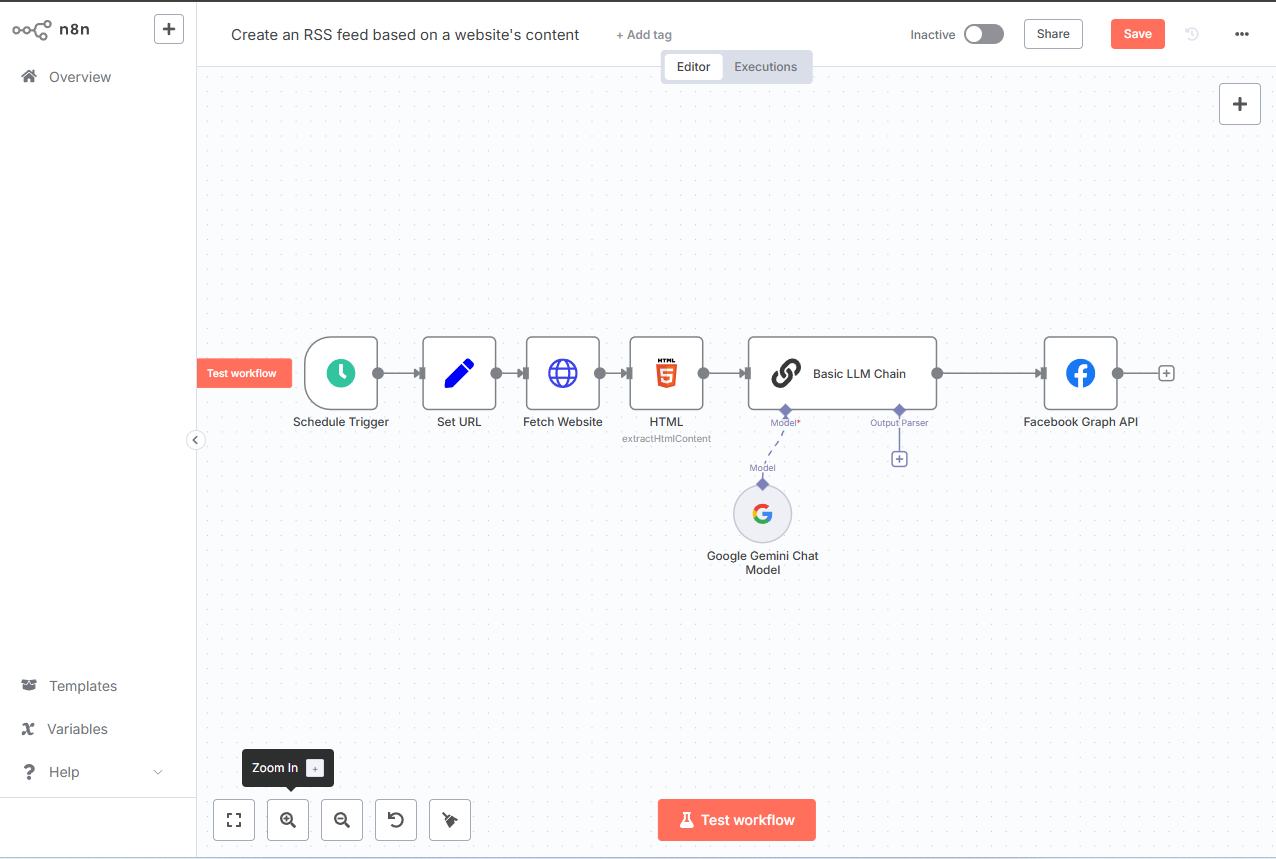The height and width of the screenshot is (859, 1276).
Task: Add an Output Parser via the plus connector
Action: pyautogui.click(x=899, y=459)
